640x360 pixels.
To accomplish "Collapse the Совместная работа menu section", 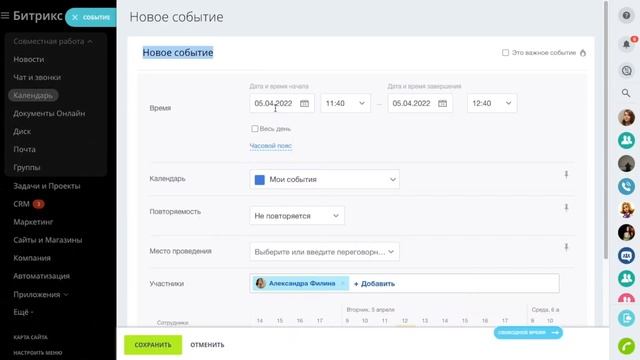I will tap(53, 42).
